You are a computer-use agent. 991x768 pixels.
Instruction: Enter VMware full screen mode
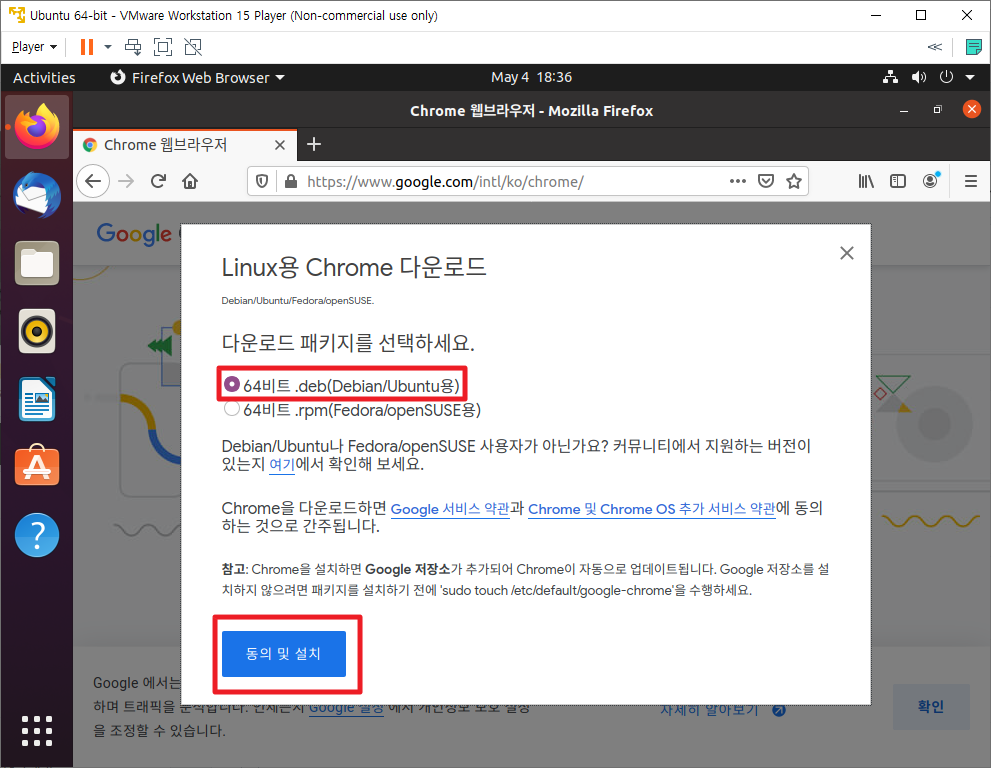pos(163,47)
